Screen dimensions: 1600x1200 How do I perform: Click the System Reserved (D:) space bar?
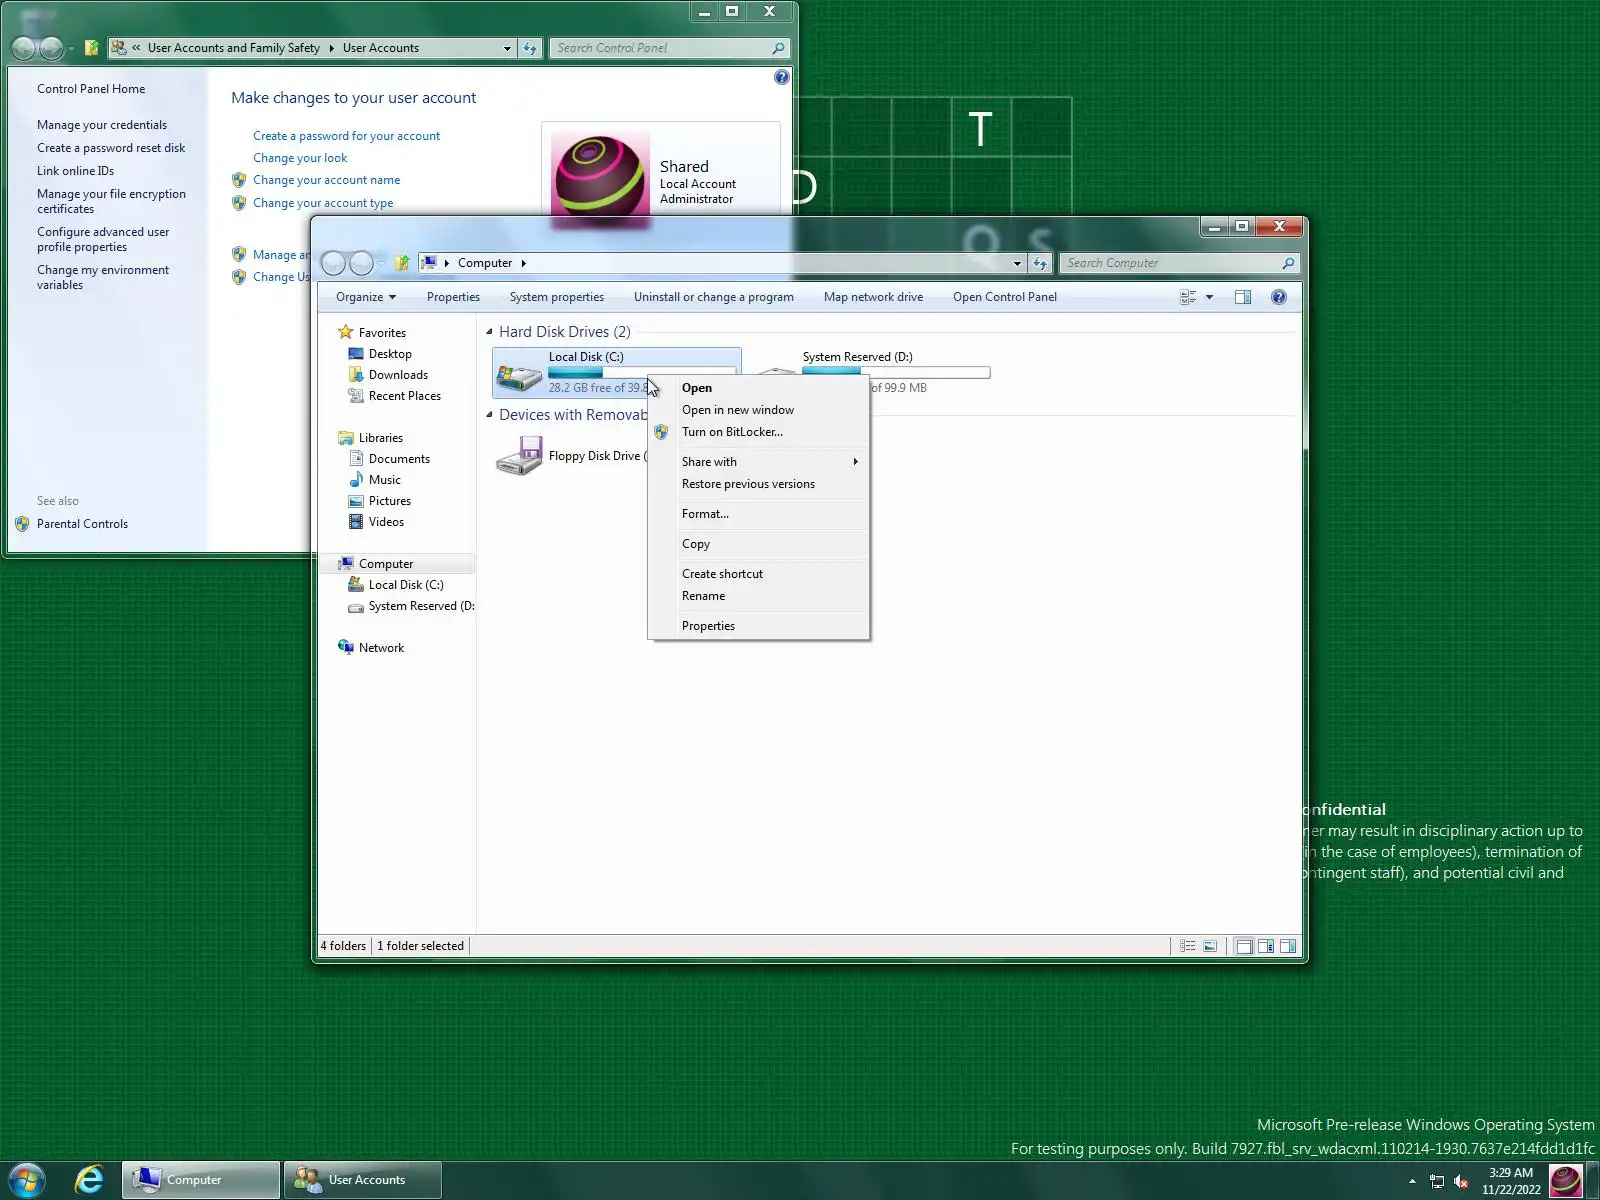coord(896,373)
